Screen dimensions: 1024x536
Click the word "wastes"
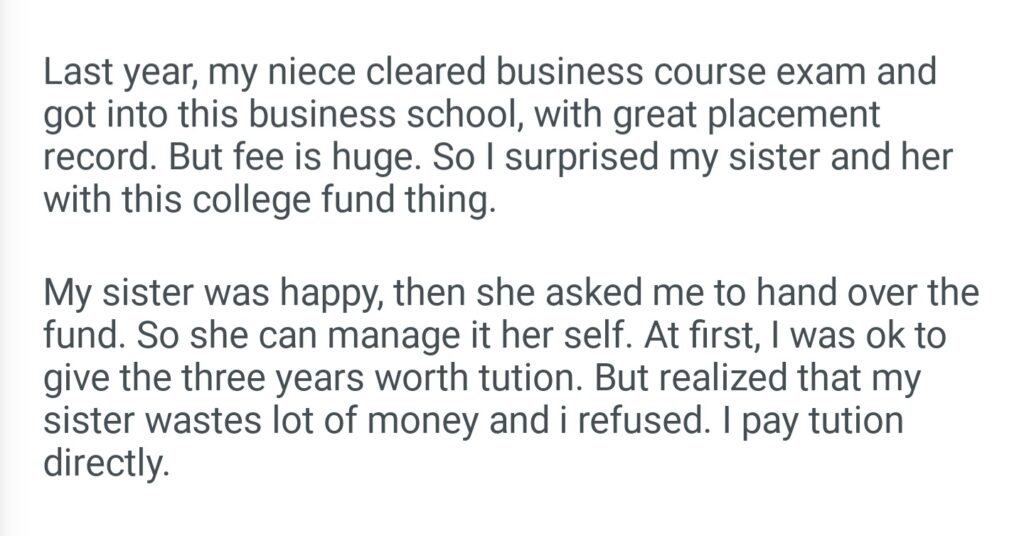click(221, 420)
